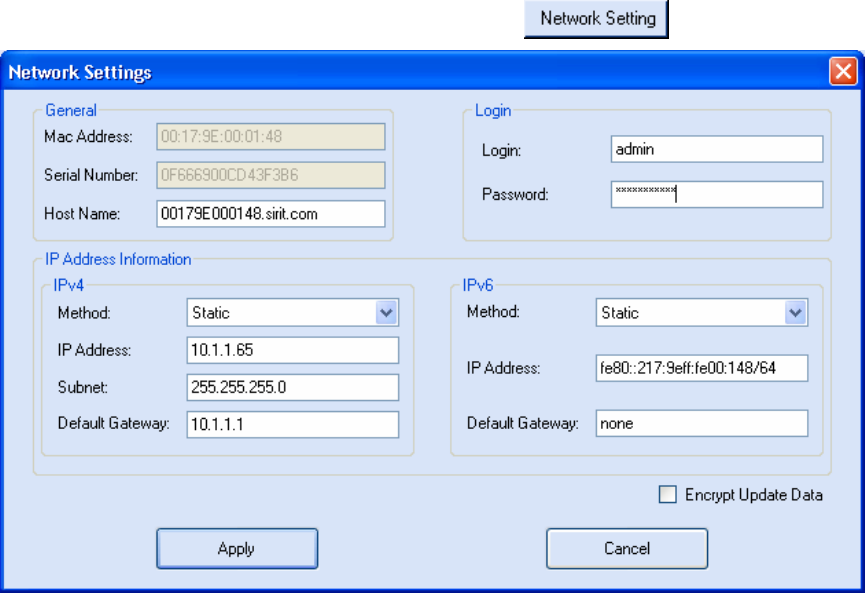Image resolution: width=865 pixels, height=593 pixels.
Task: Click the IPv6 IP Address field
Action: (x=702, y=368)
